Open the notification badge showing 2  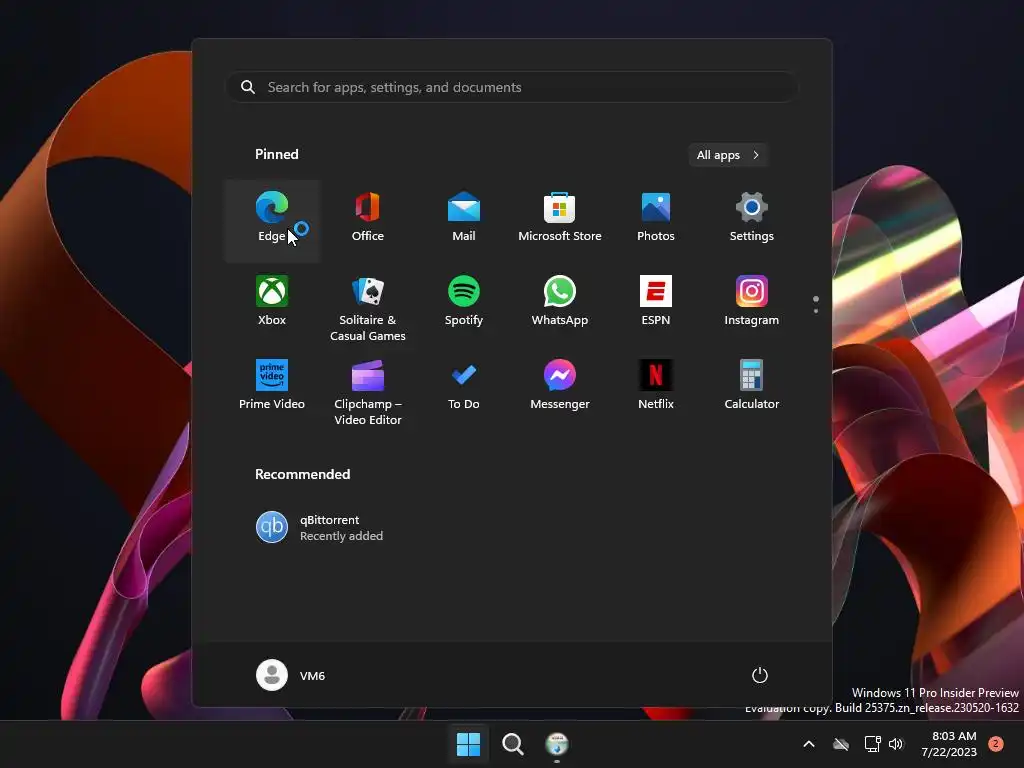995,744
